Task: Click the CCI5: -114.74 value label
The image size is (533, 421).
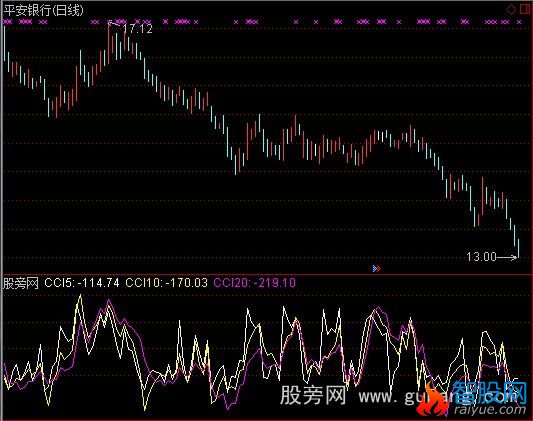Action: coord(82,283)
